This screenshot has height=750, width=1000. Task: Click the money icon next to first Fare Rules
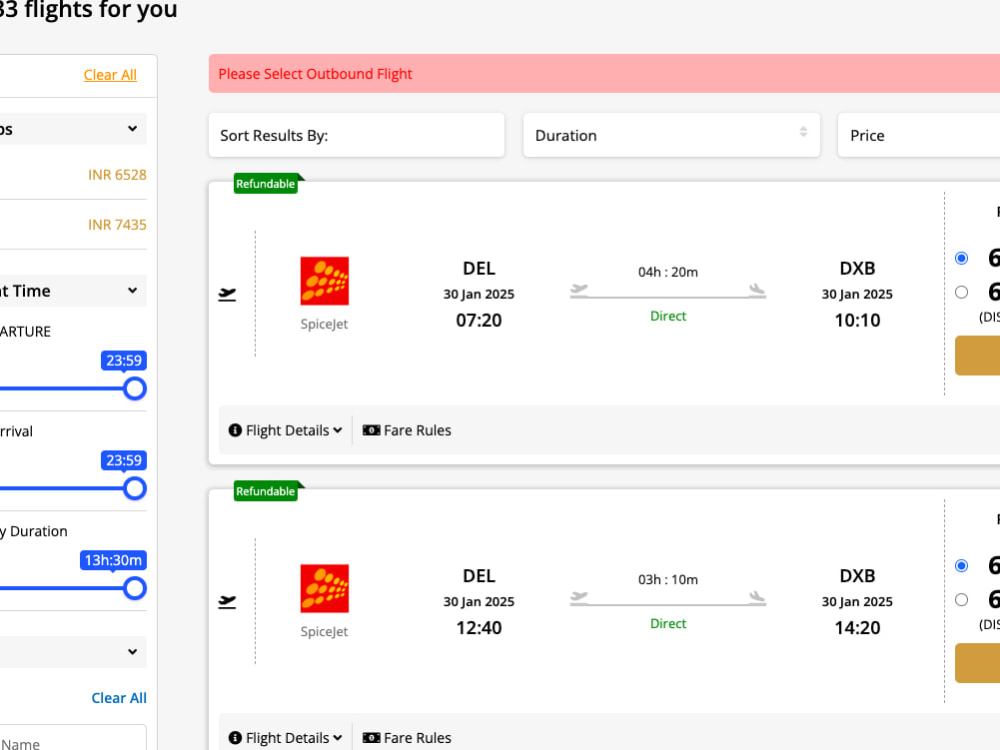tap(371, 430)
